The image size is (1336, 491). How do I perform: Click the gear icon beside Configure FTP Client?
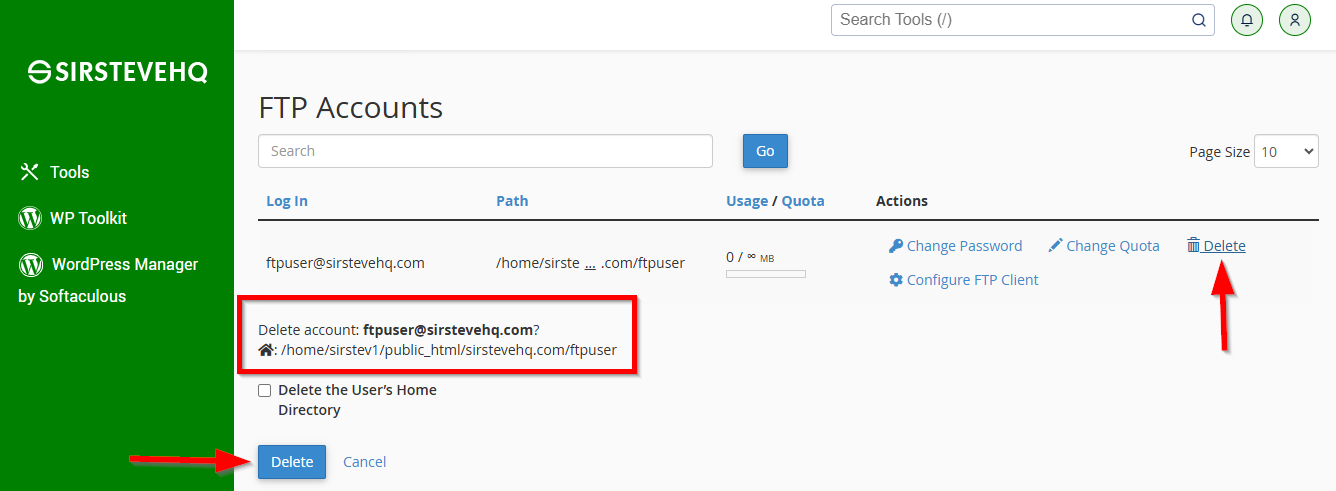pyautogui.click(x=896, y=280)
